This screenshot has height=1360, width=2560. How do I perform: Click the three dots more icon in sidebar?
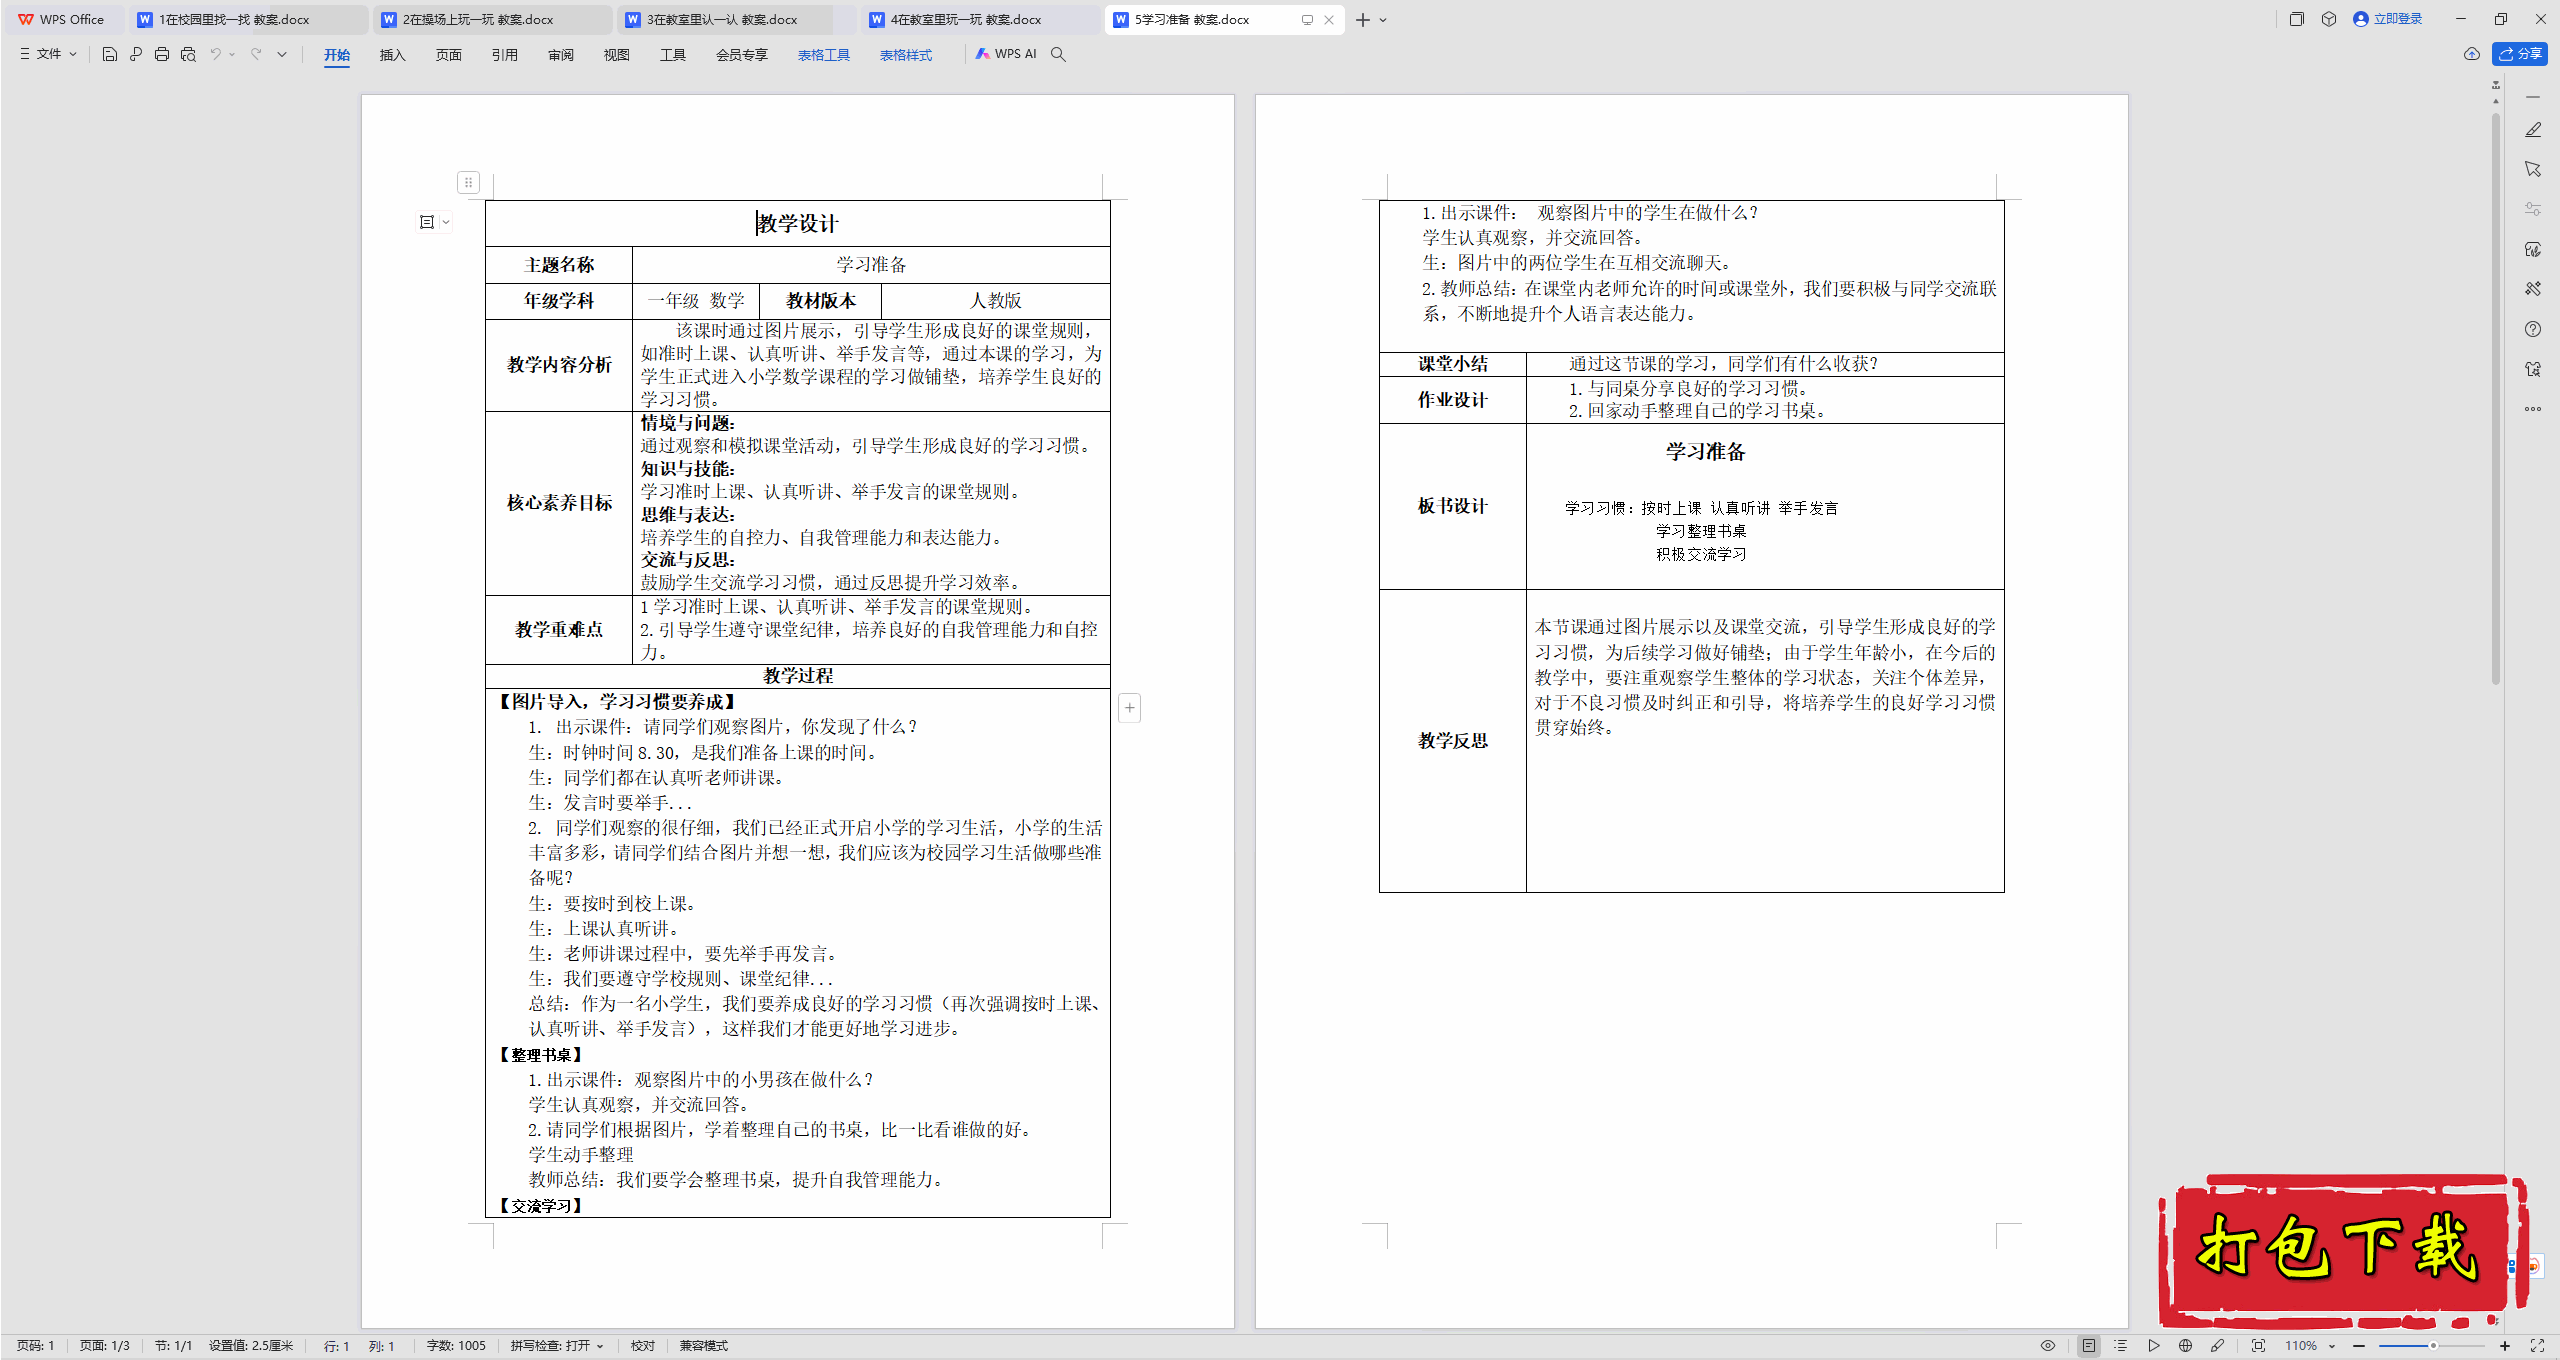pos(2533,409)
